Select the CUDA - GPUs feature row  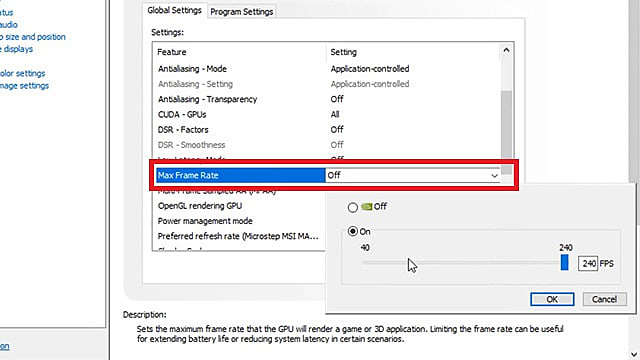click(x=328, y=114)
